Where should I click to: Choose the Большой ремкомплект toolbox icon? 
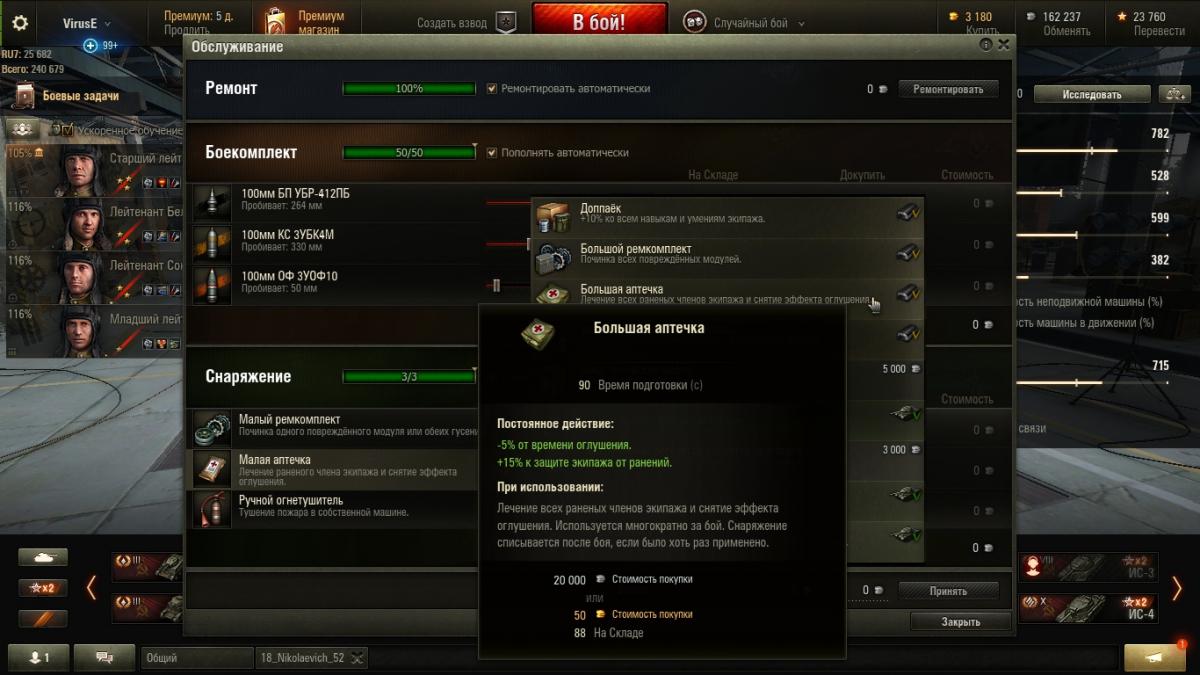553,256
